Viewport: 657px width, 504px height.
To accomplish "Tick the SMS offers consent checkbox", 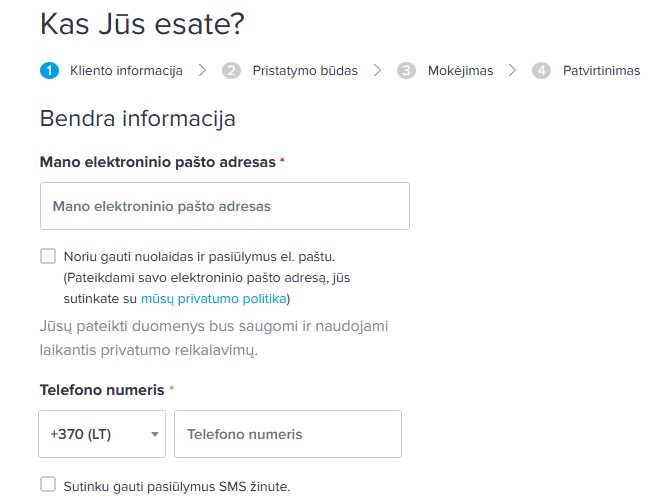I will [x=48, y=485].
